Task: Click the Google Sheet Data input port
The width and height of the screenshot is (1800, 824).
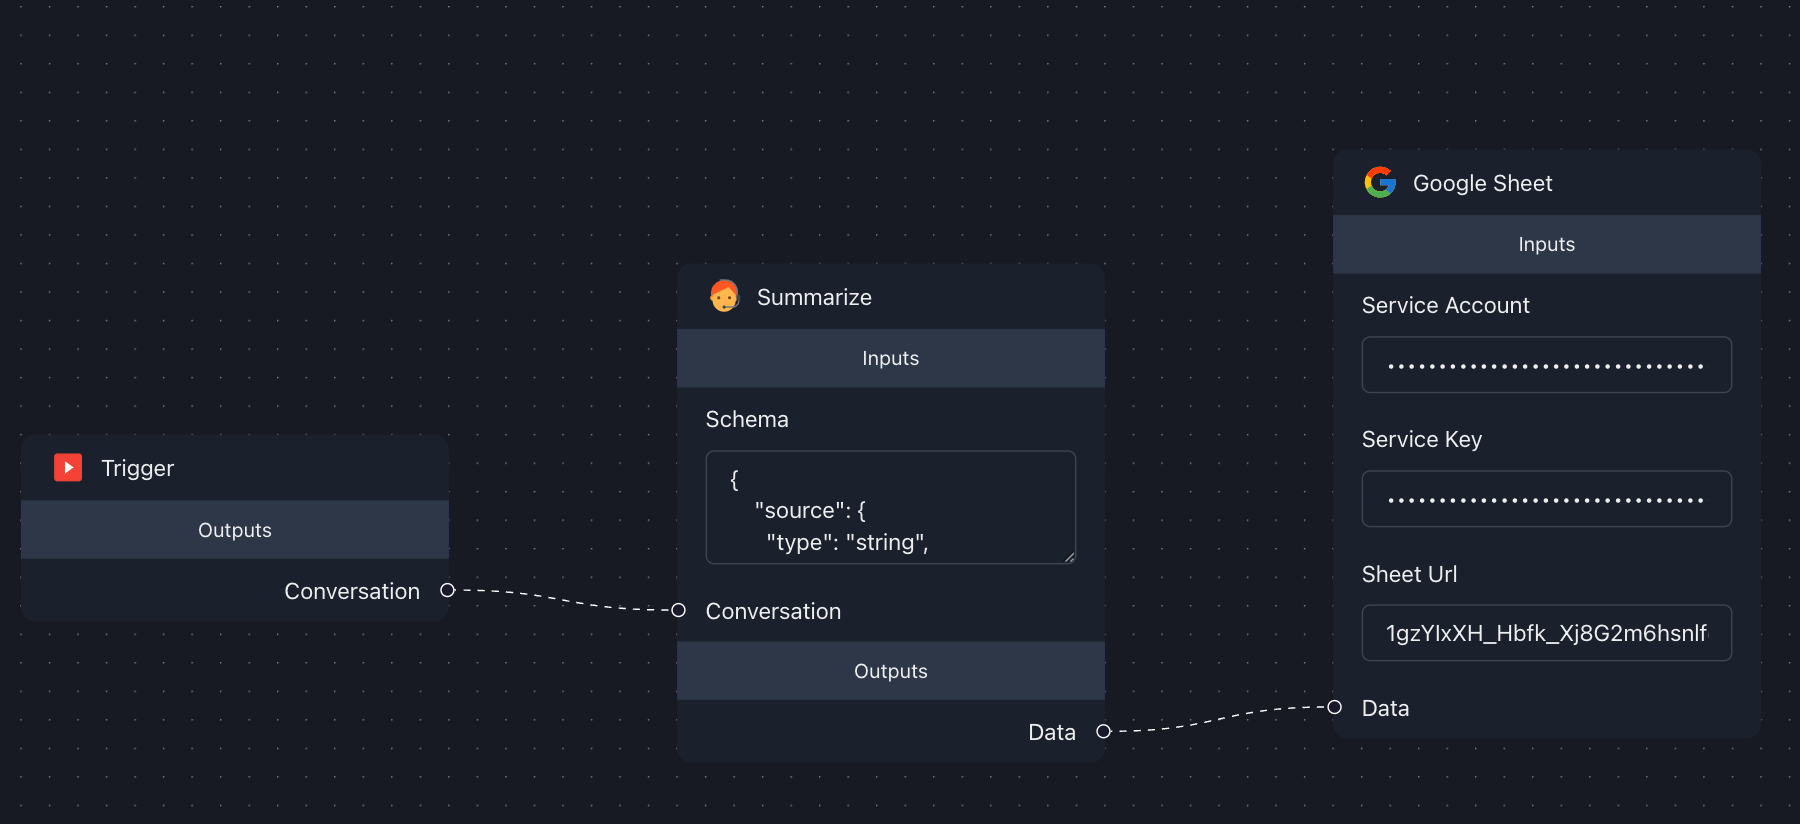Action: 1335,707
